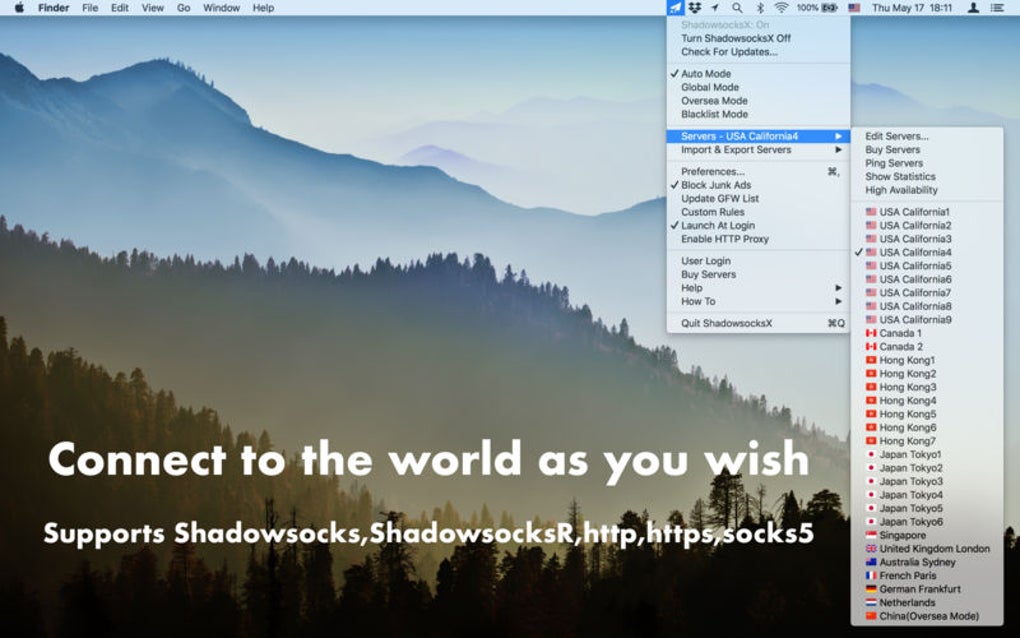
Task: Open the Edit menu in menu bar
Action: pyautogui.click(x=120, y=8)
